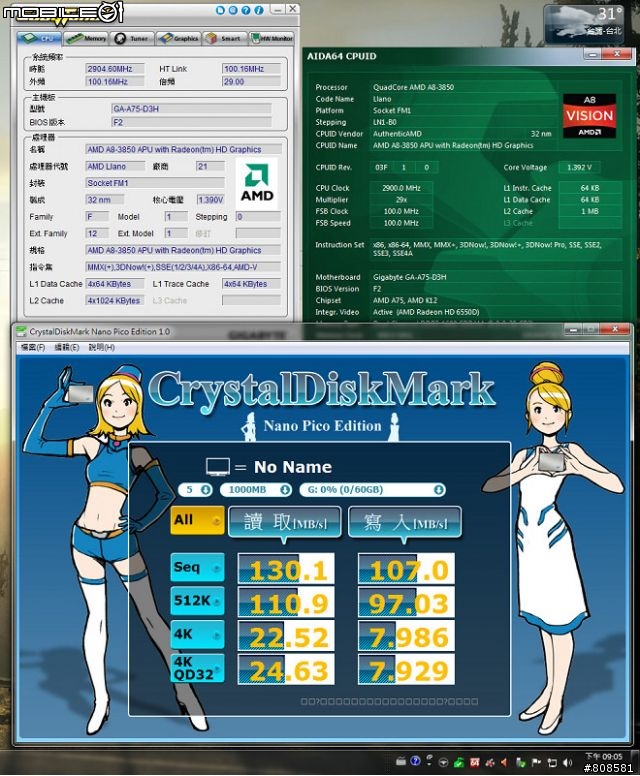Open the 說明(H) menu in CrystalDiskMark

[x=101, y=347]
